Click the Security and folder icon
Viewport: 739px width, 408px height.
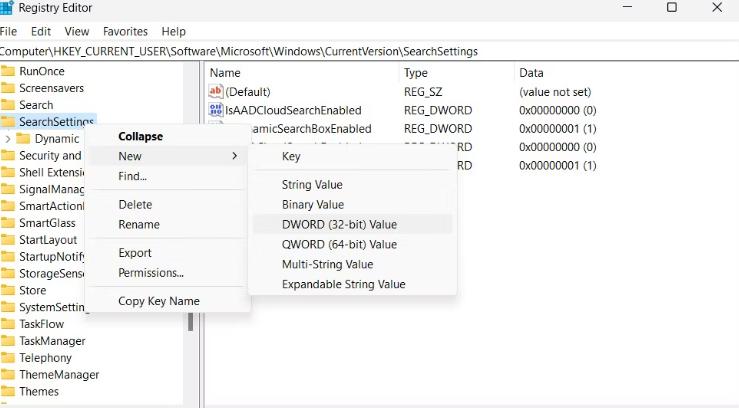pos(8,155)
